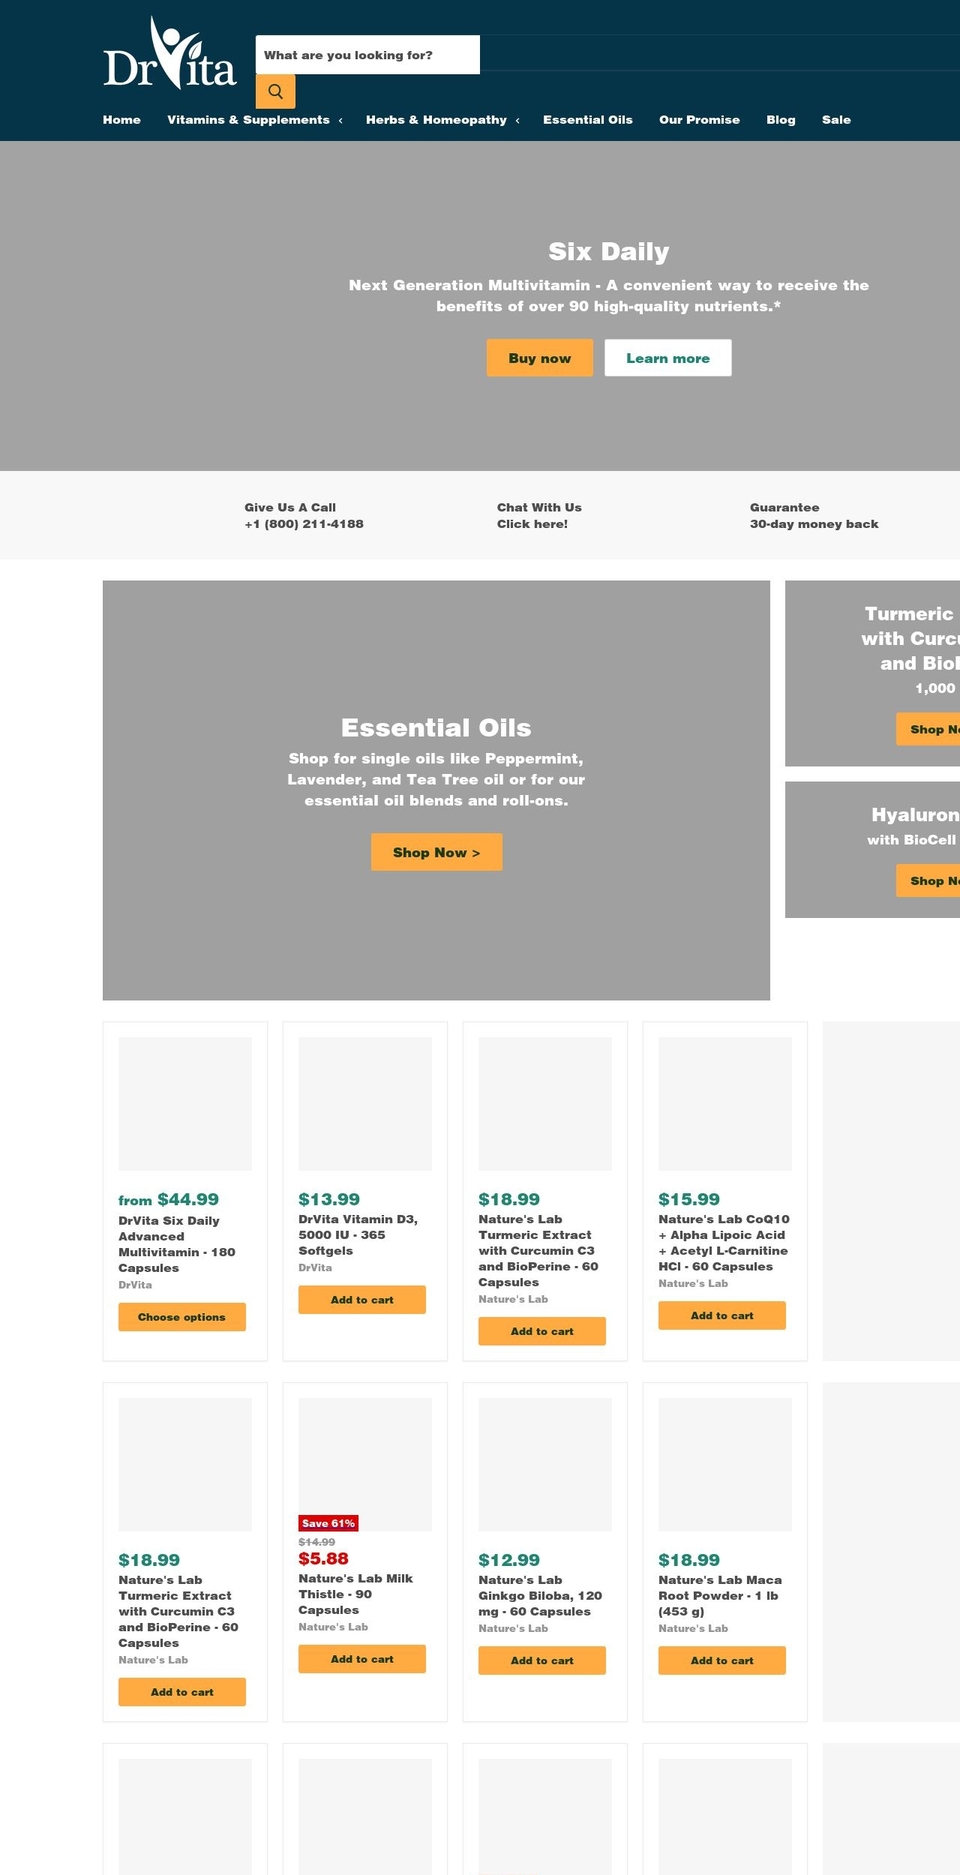This screenshot has height=1875, width=960.
Task: Click the $15.99 CoQ10 price
Action: pyautogui.click(x=689, y=1199)
